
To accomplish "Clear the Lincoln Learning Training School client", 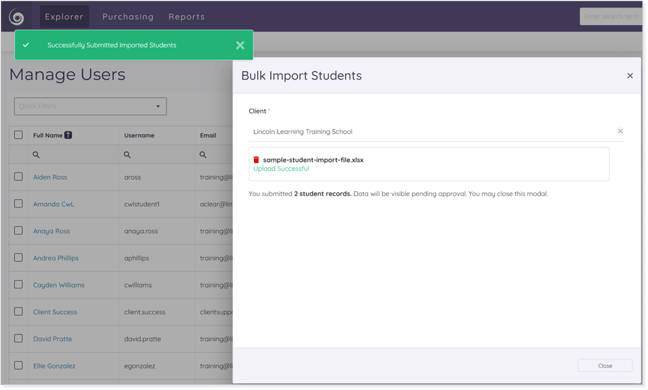I will pos(620,131).
